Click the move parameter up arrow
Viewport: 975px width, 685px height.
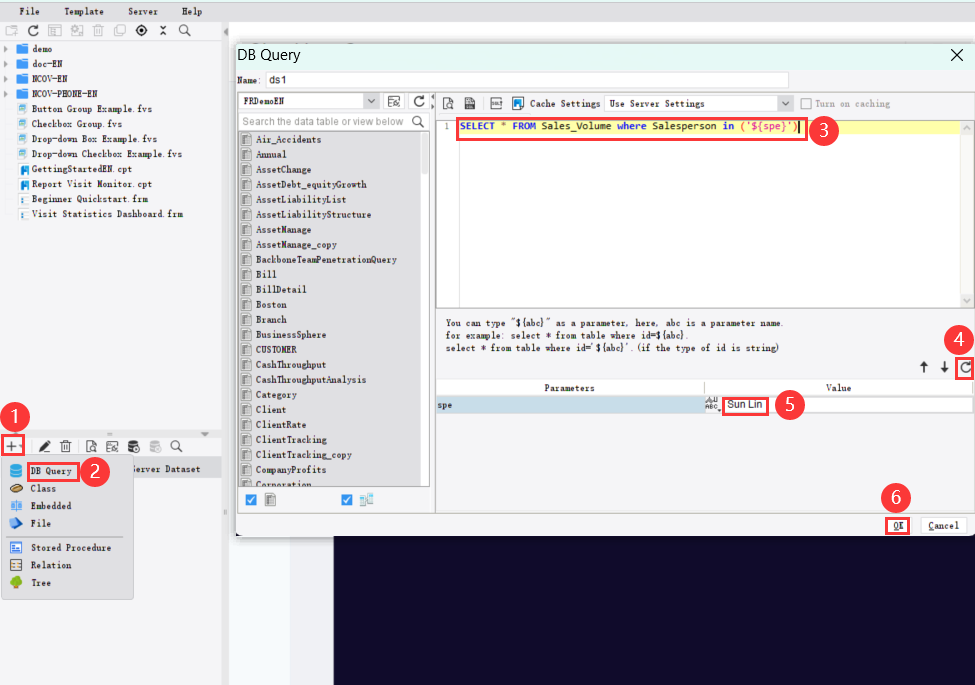tap(924, 368)
